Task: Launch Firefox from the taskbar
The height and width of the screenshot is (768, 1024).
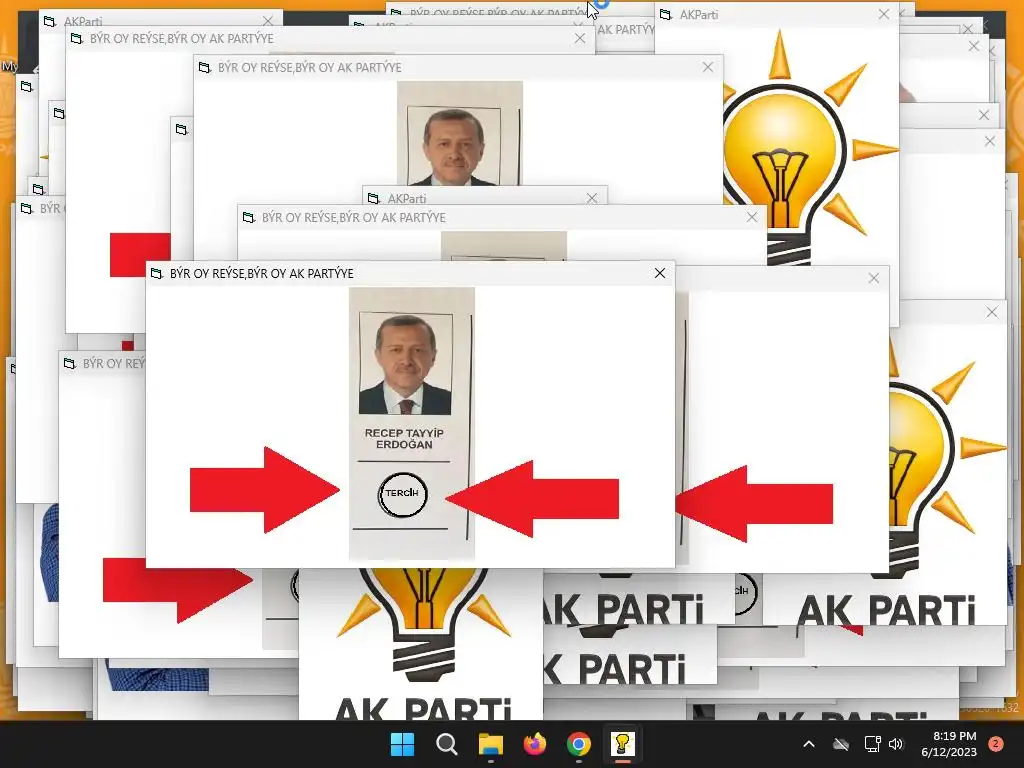Action: [x=535, y=744]
